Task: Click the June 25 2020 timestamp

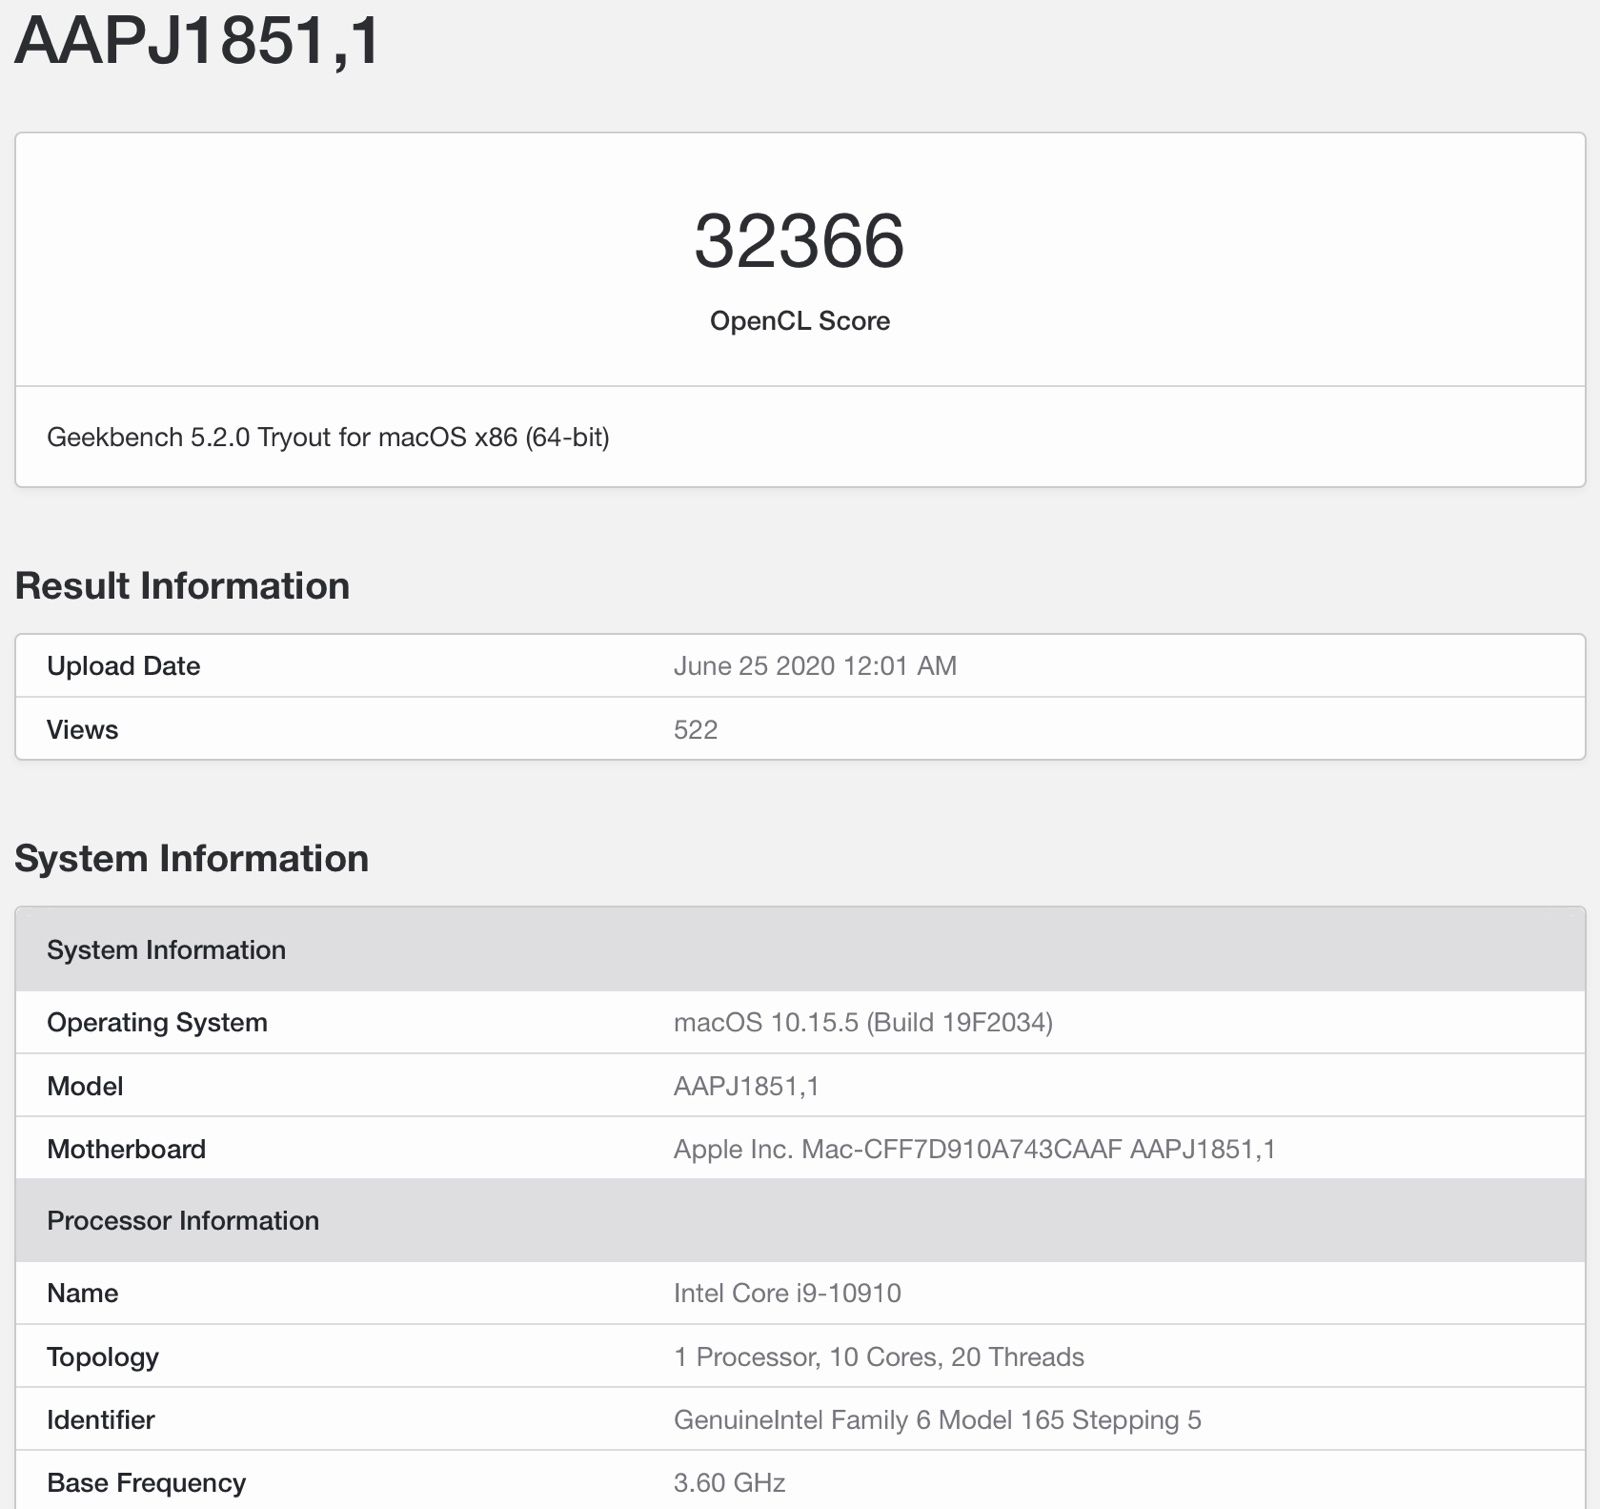Action: (816, 665)
